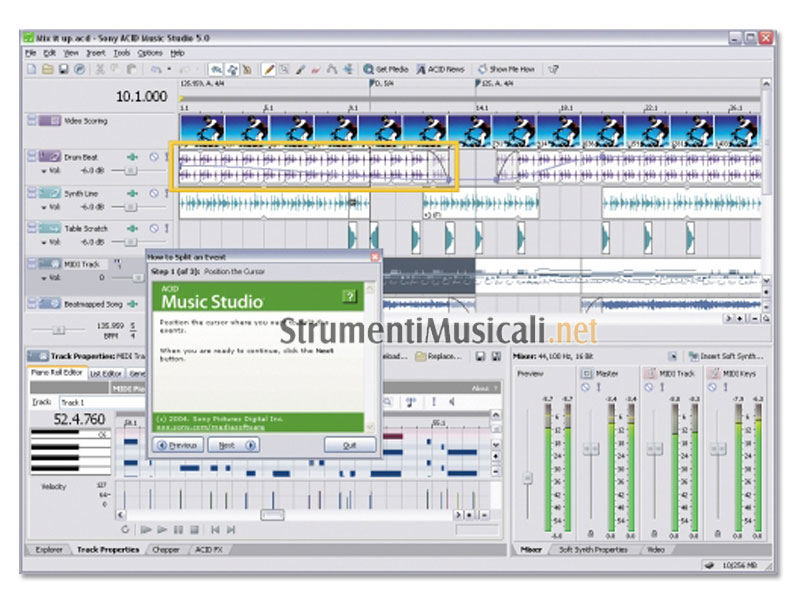Open the Undo history dropdown arrow

tap(169, 69)
